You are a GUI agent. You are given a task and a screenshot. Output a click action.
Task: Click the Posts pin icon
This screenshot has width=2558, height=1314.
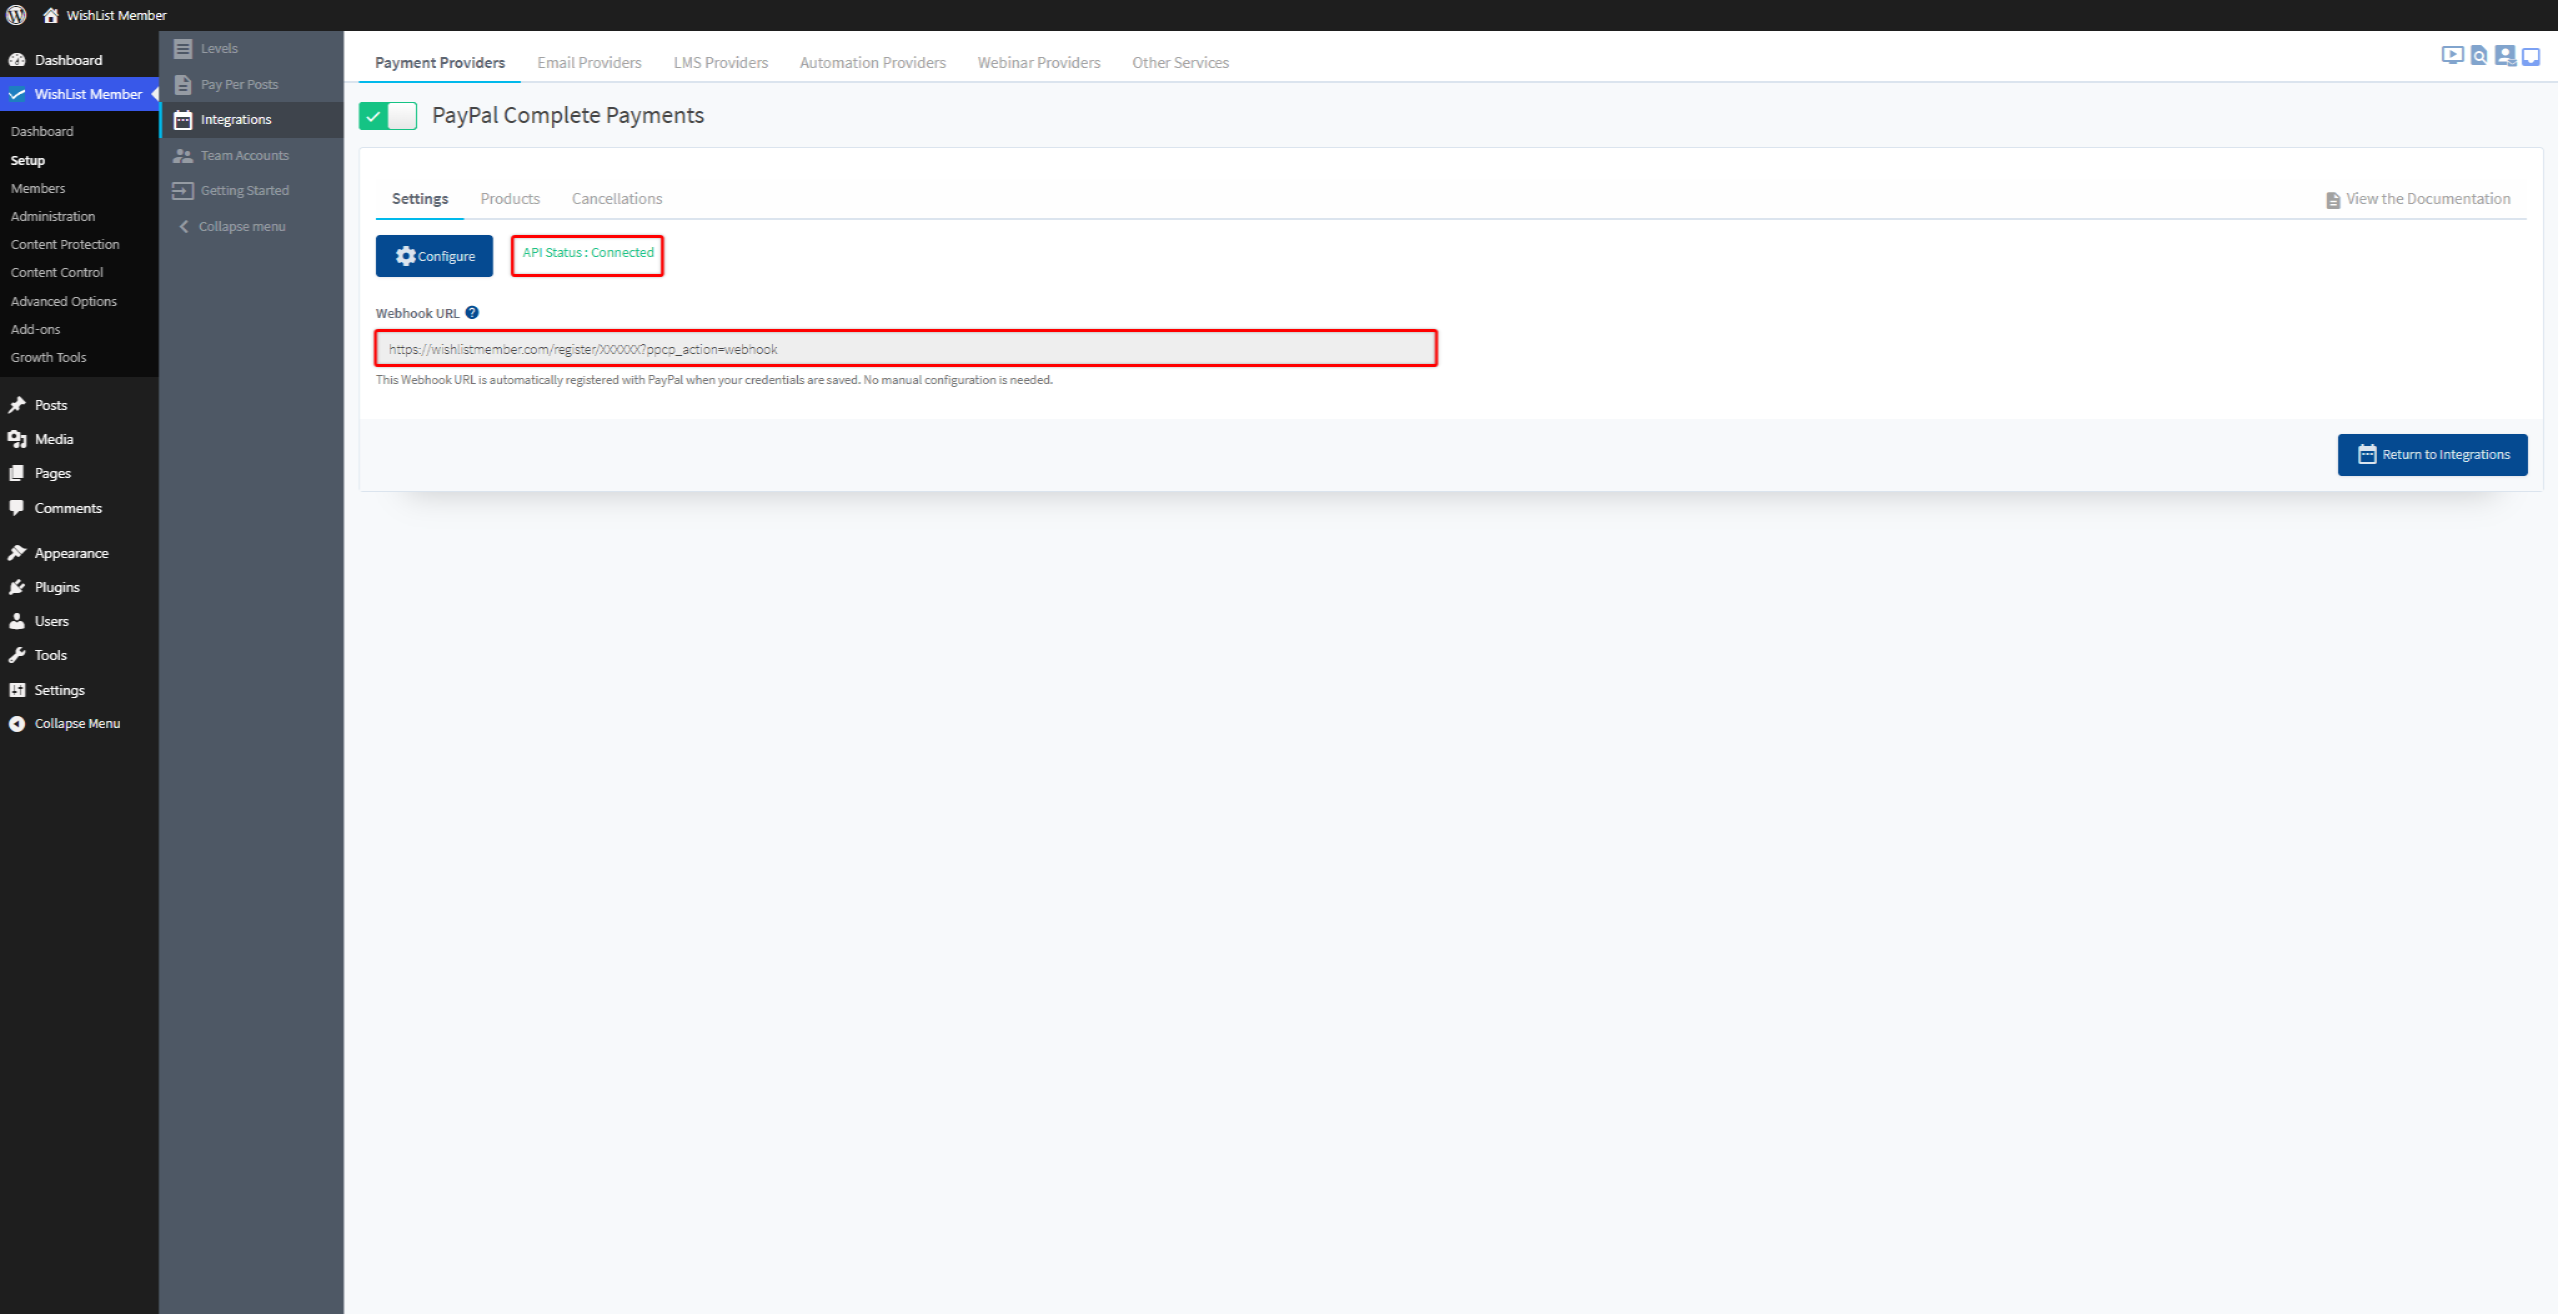[x=17, y=405]
